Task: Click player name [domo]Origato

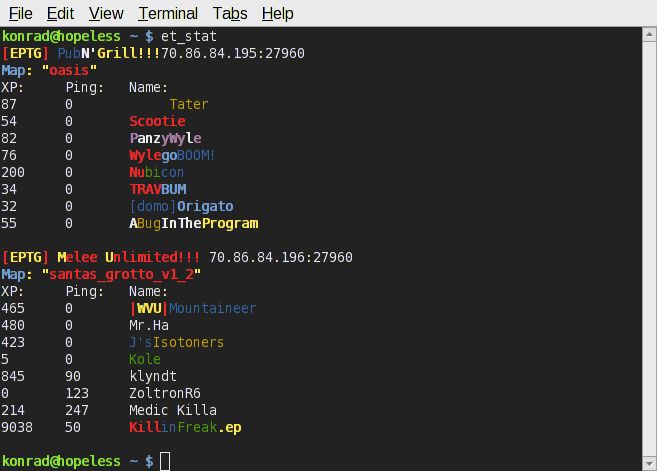Action: tap(181, 206)
